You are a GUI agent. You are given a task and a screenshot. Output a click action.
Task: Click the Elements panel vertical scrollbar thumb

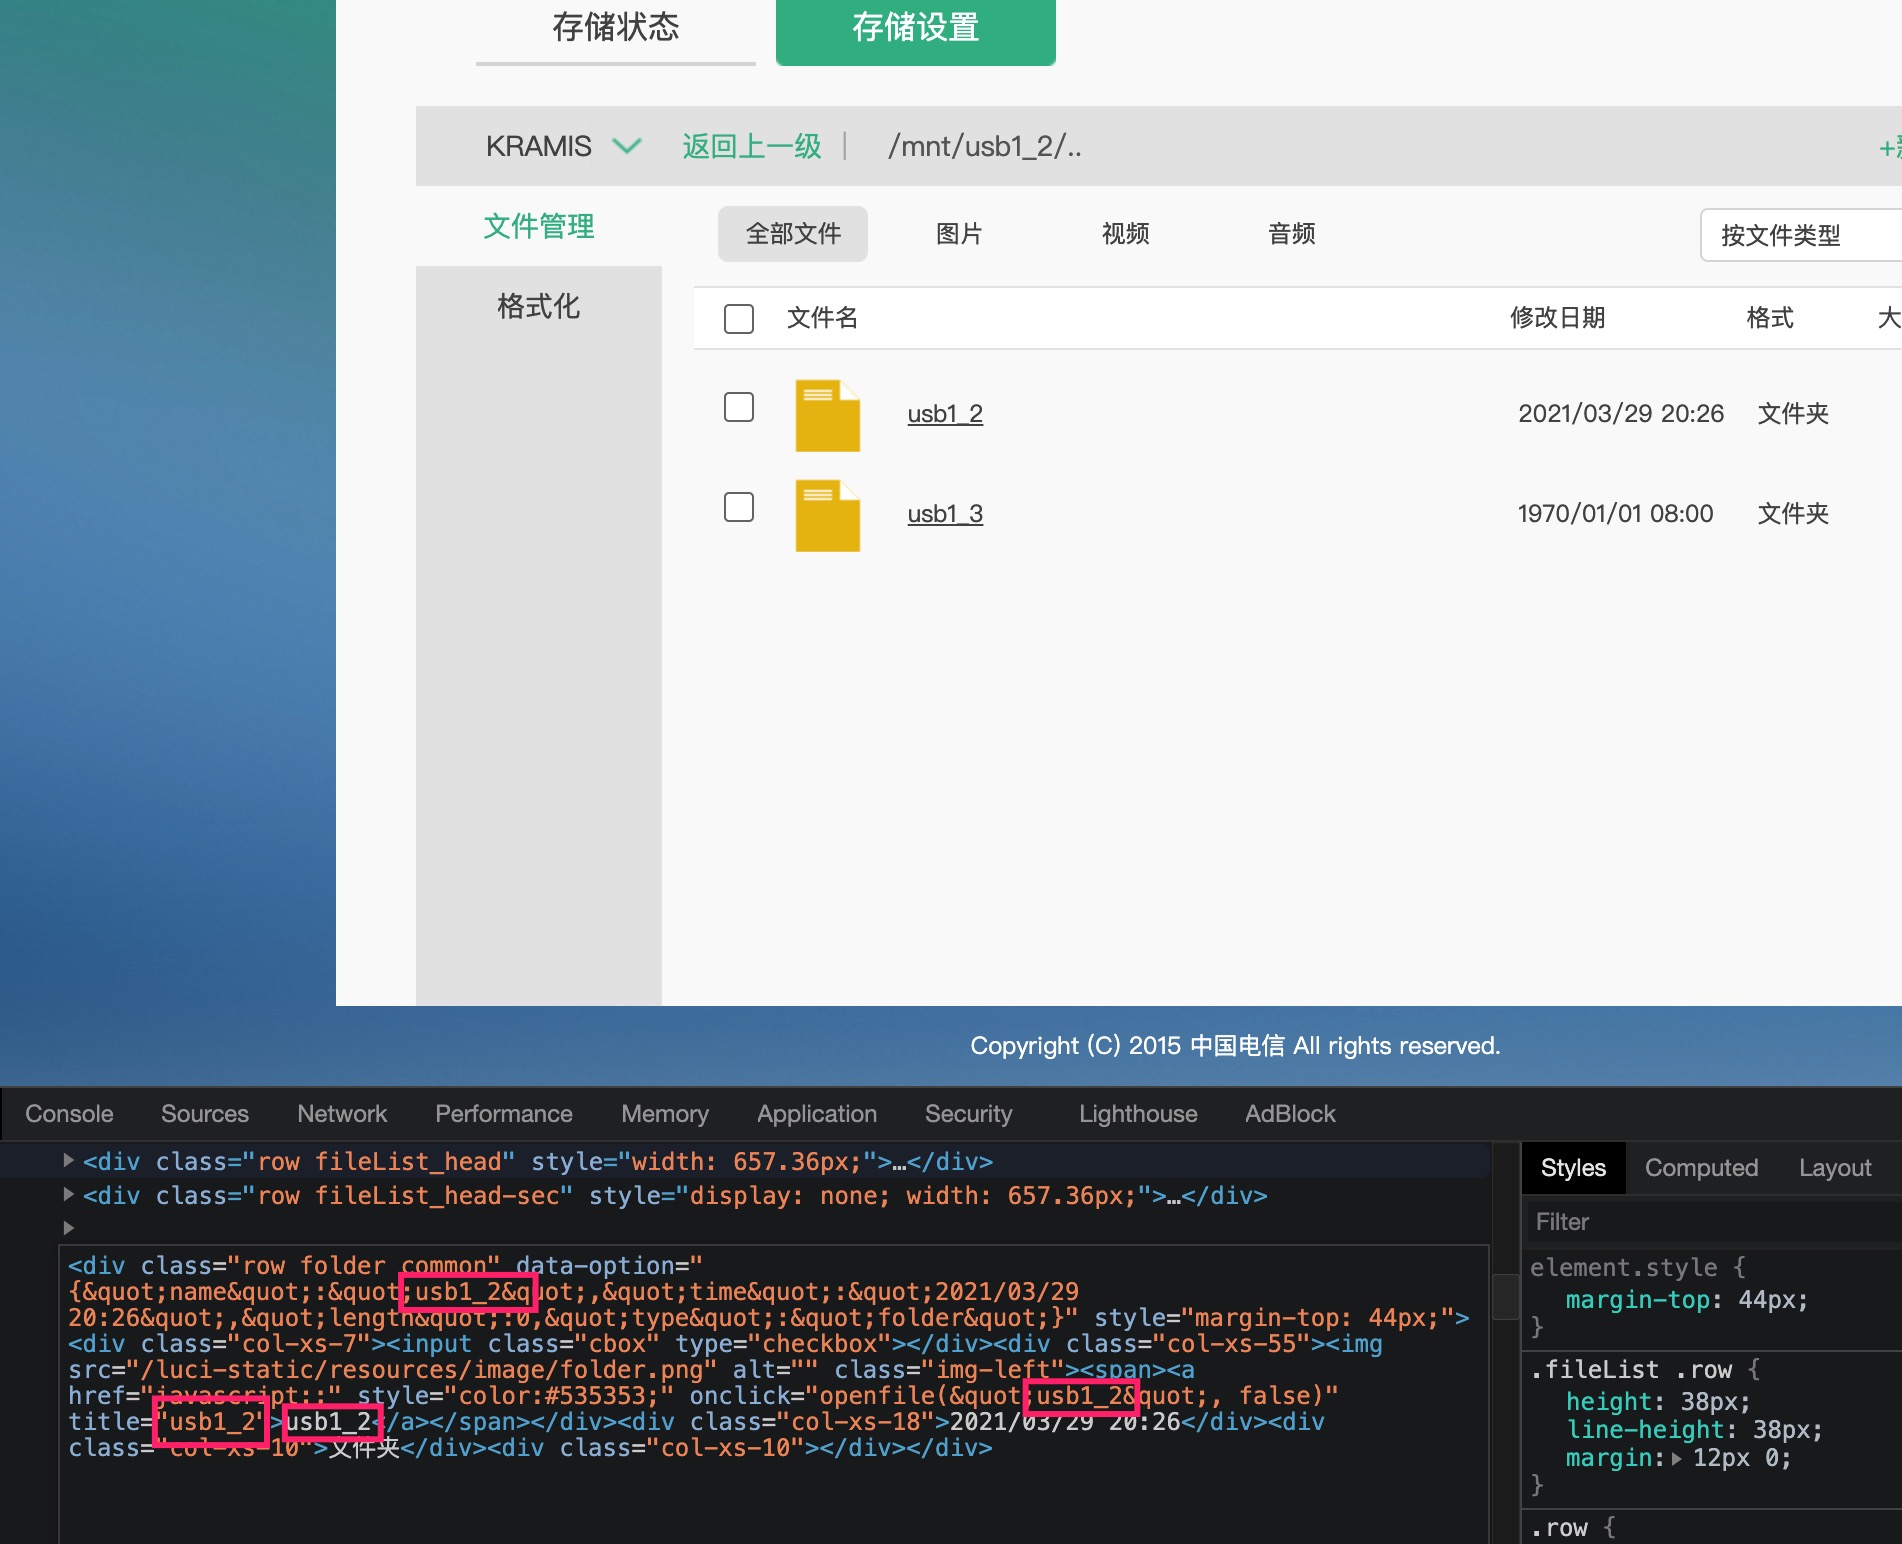click(1505, 1296)
